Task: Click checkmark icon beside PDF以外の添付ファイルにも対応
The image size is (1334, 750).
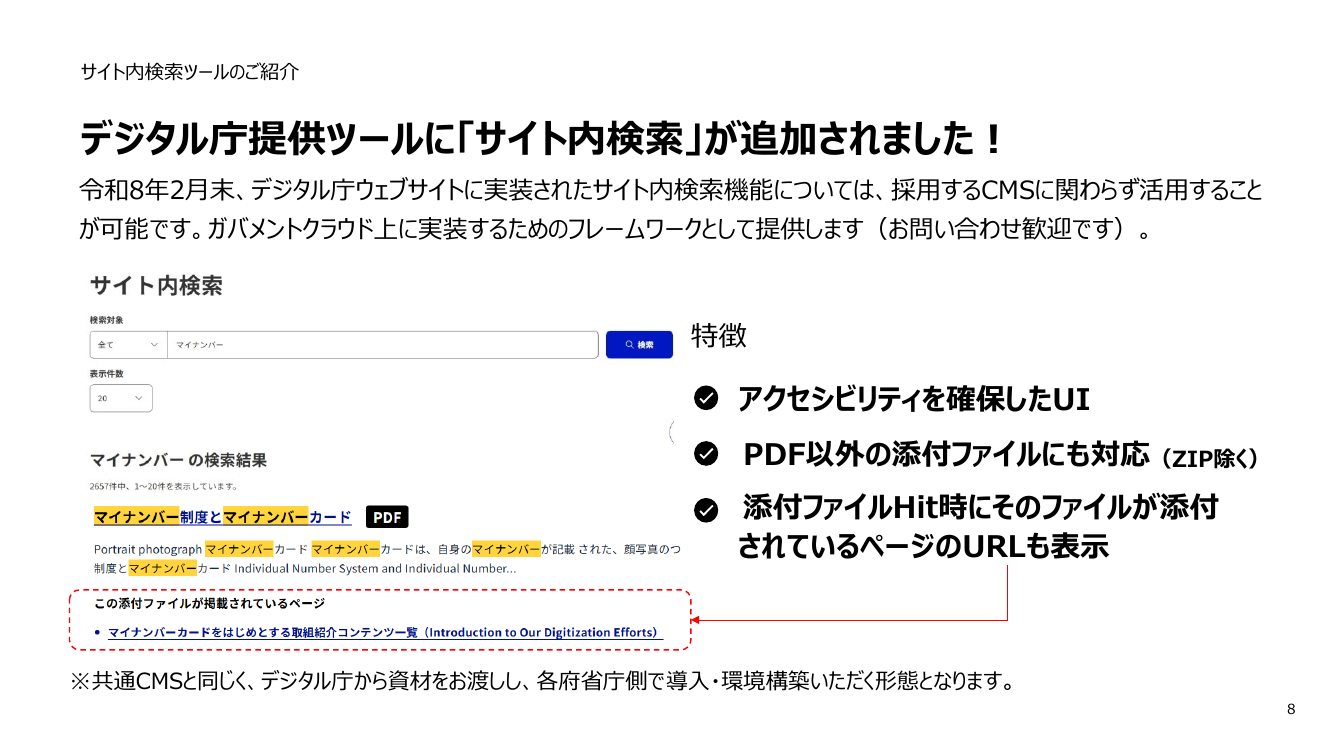Action: [706, 455]
